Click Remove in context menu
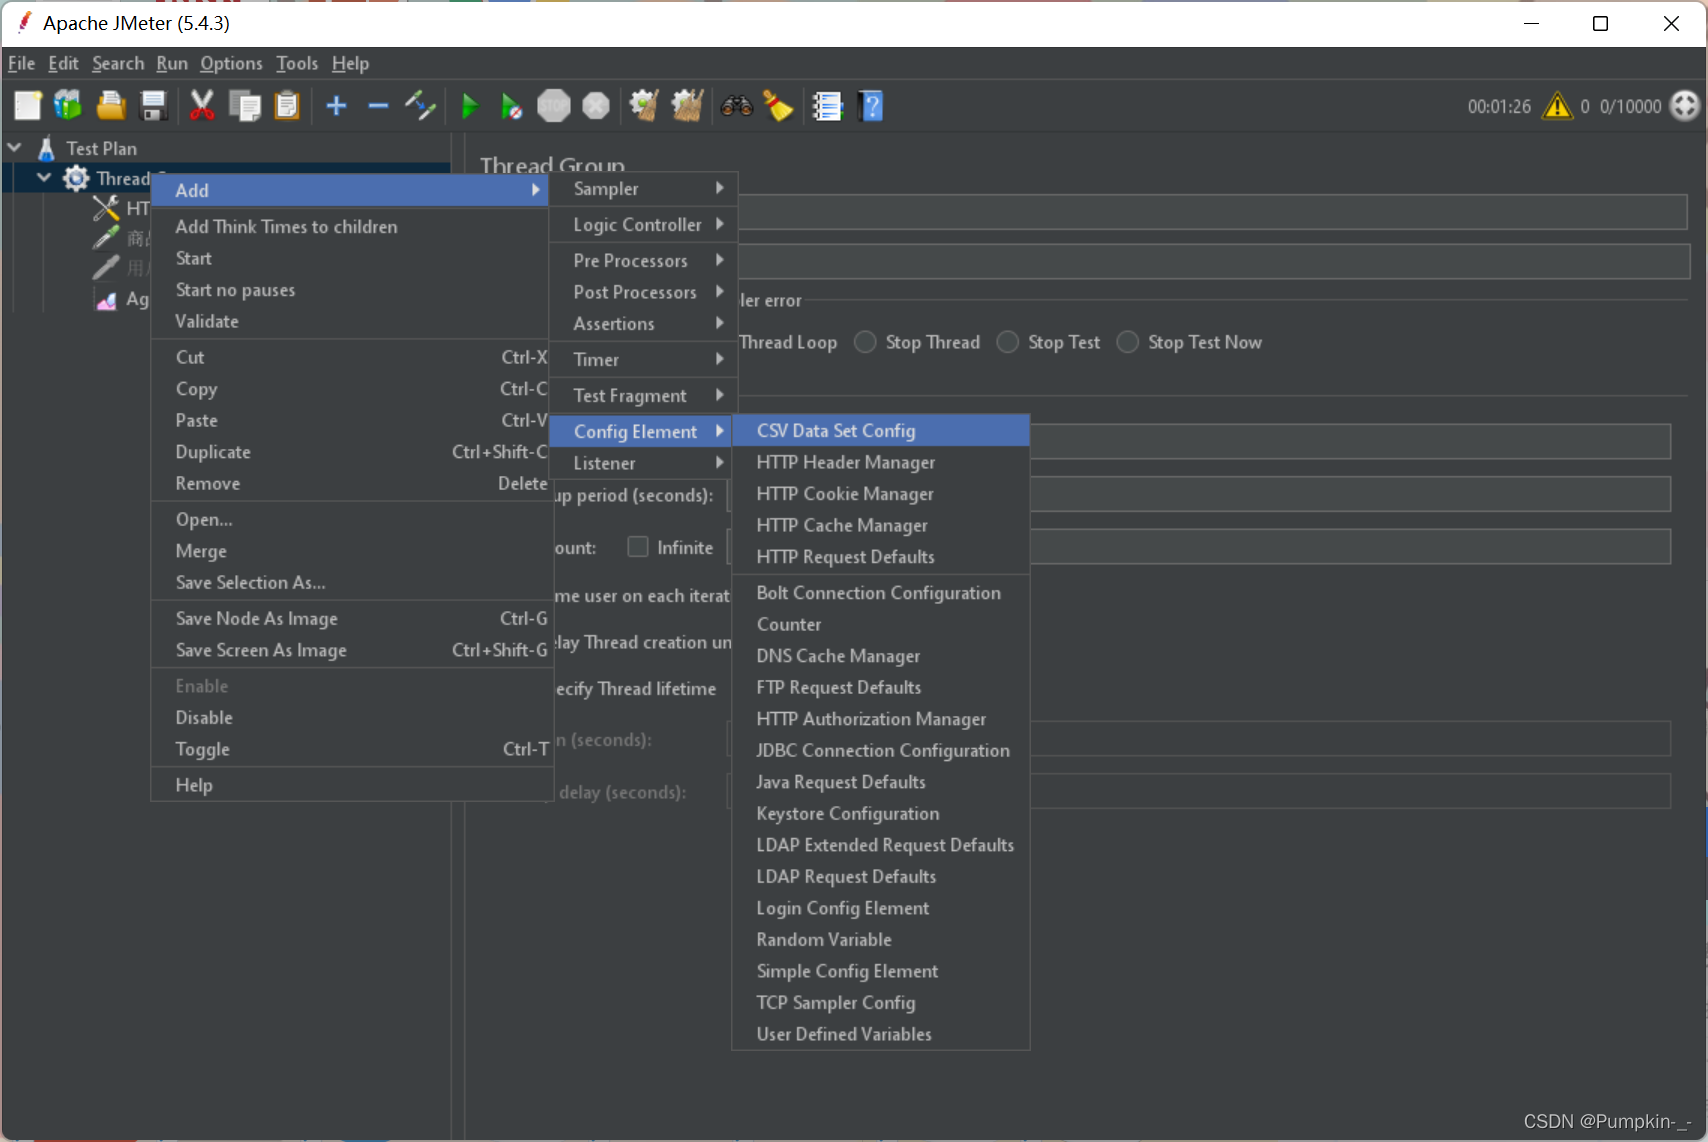 point(350,484)
